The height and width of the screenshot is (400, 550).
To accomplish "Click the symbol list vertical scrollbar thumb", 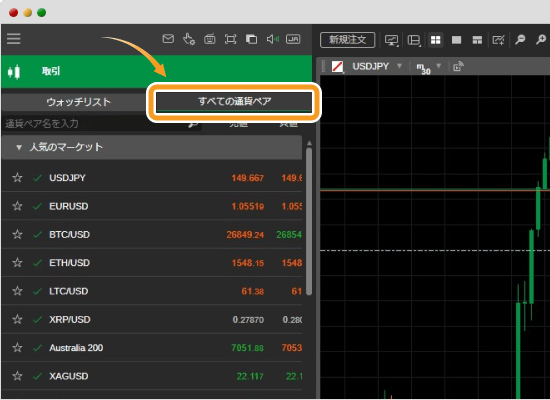I will (309, 221).
